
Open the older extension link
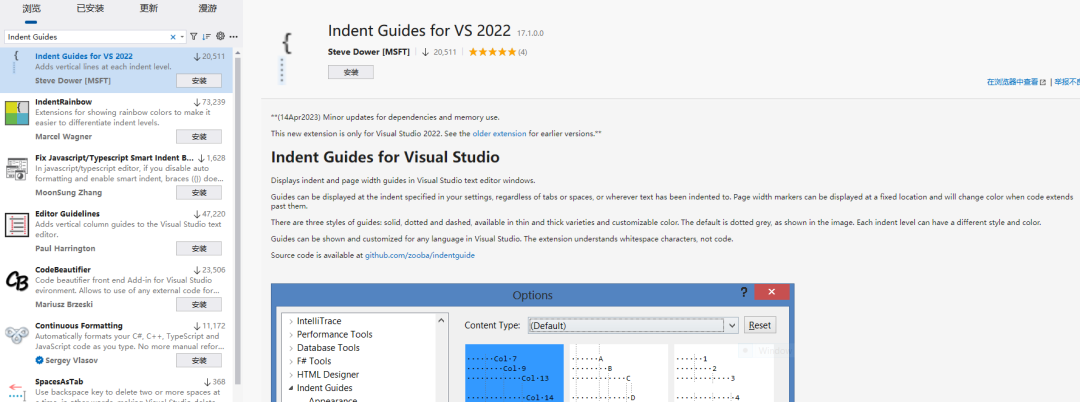click(x=499, y=134)
